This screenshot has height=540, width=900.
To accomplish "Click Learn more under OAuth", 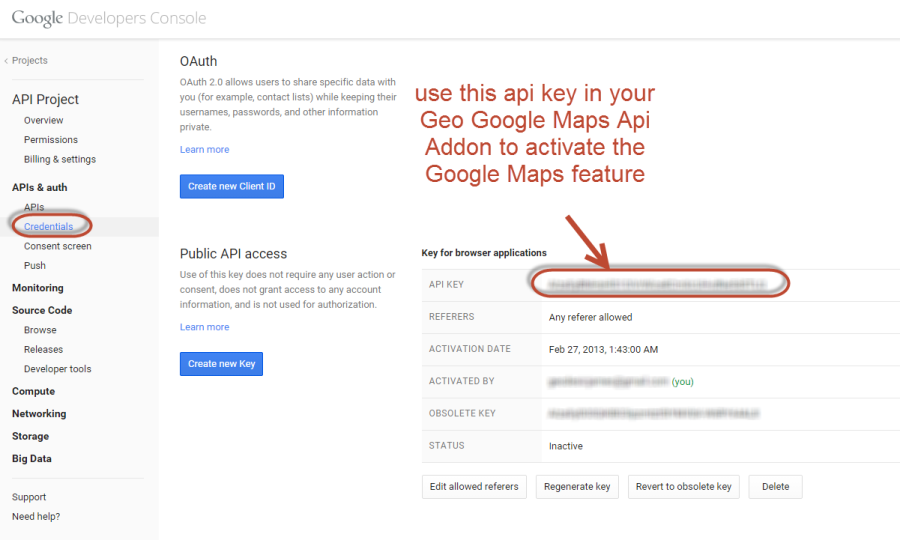I will pos(204,149).
